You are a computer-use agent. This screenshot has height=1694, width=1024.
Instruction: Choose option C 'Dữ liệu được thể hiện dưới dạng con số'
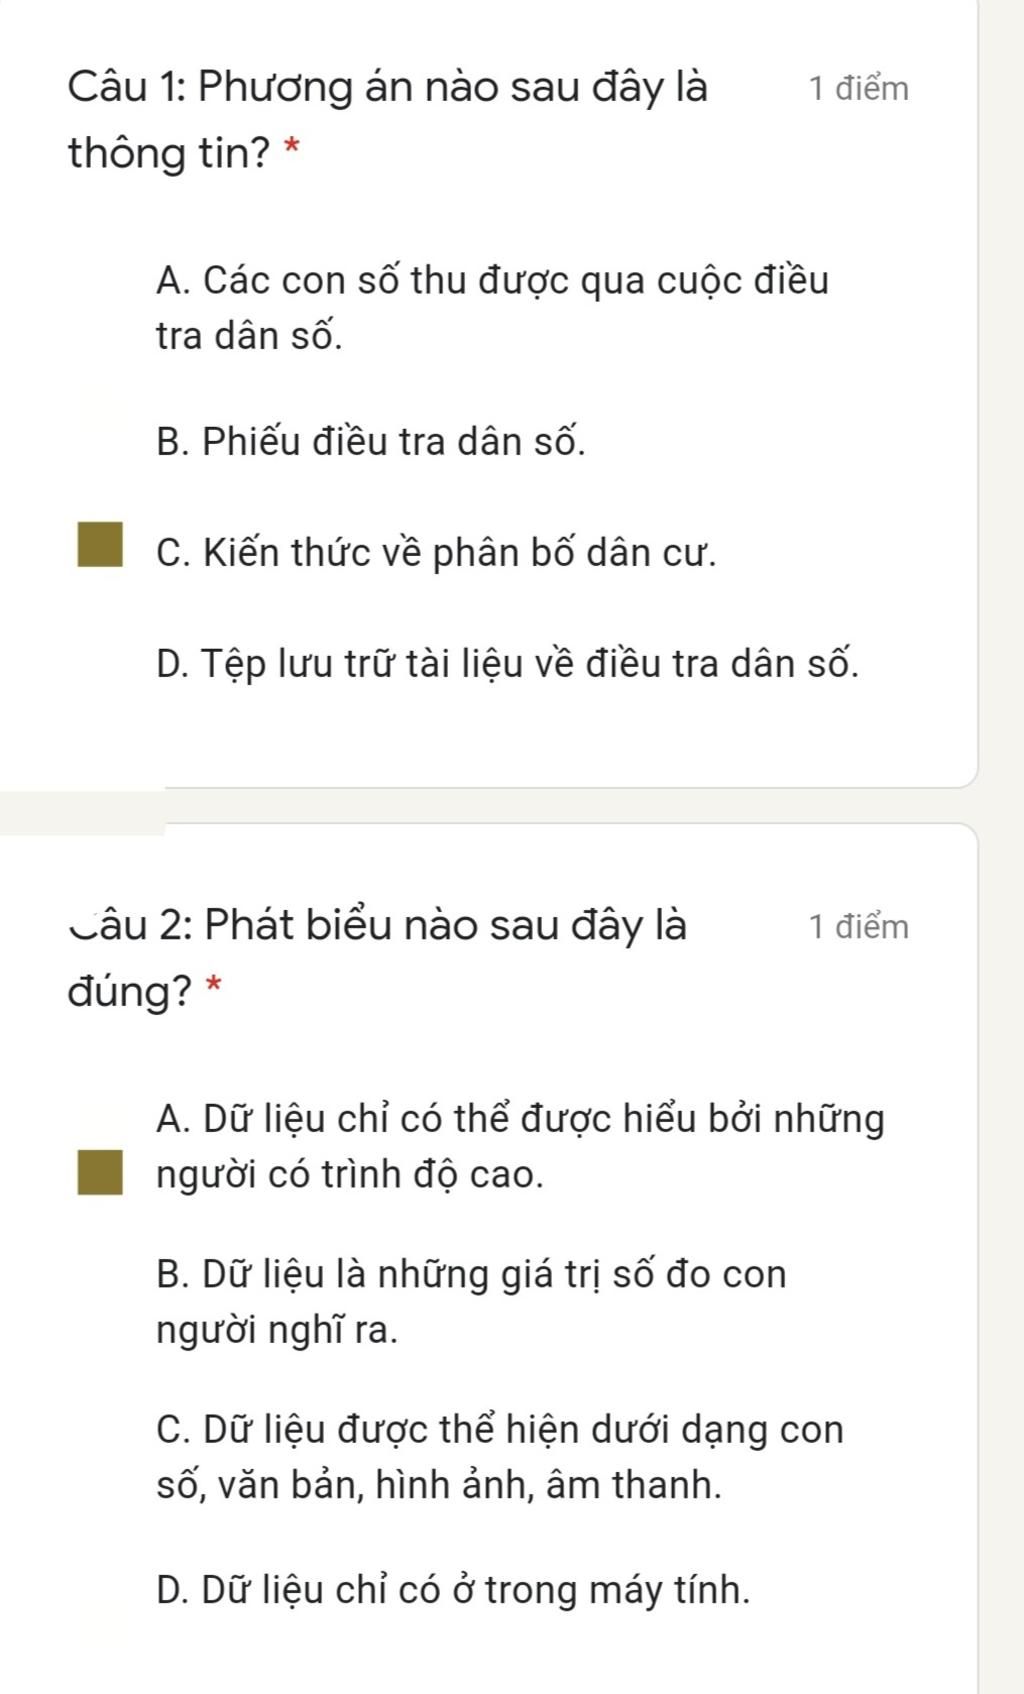pyautogui.click(x=499, y=1456)
